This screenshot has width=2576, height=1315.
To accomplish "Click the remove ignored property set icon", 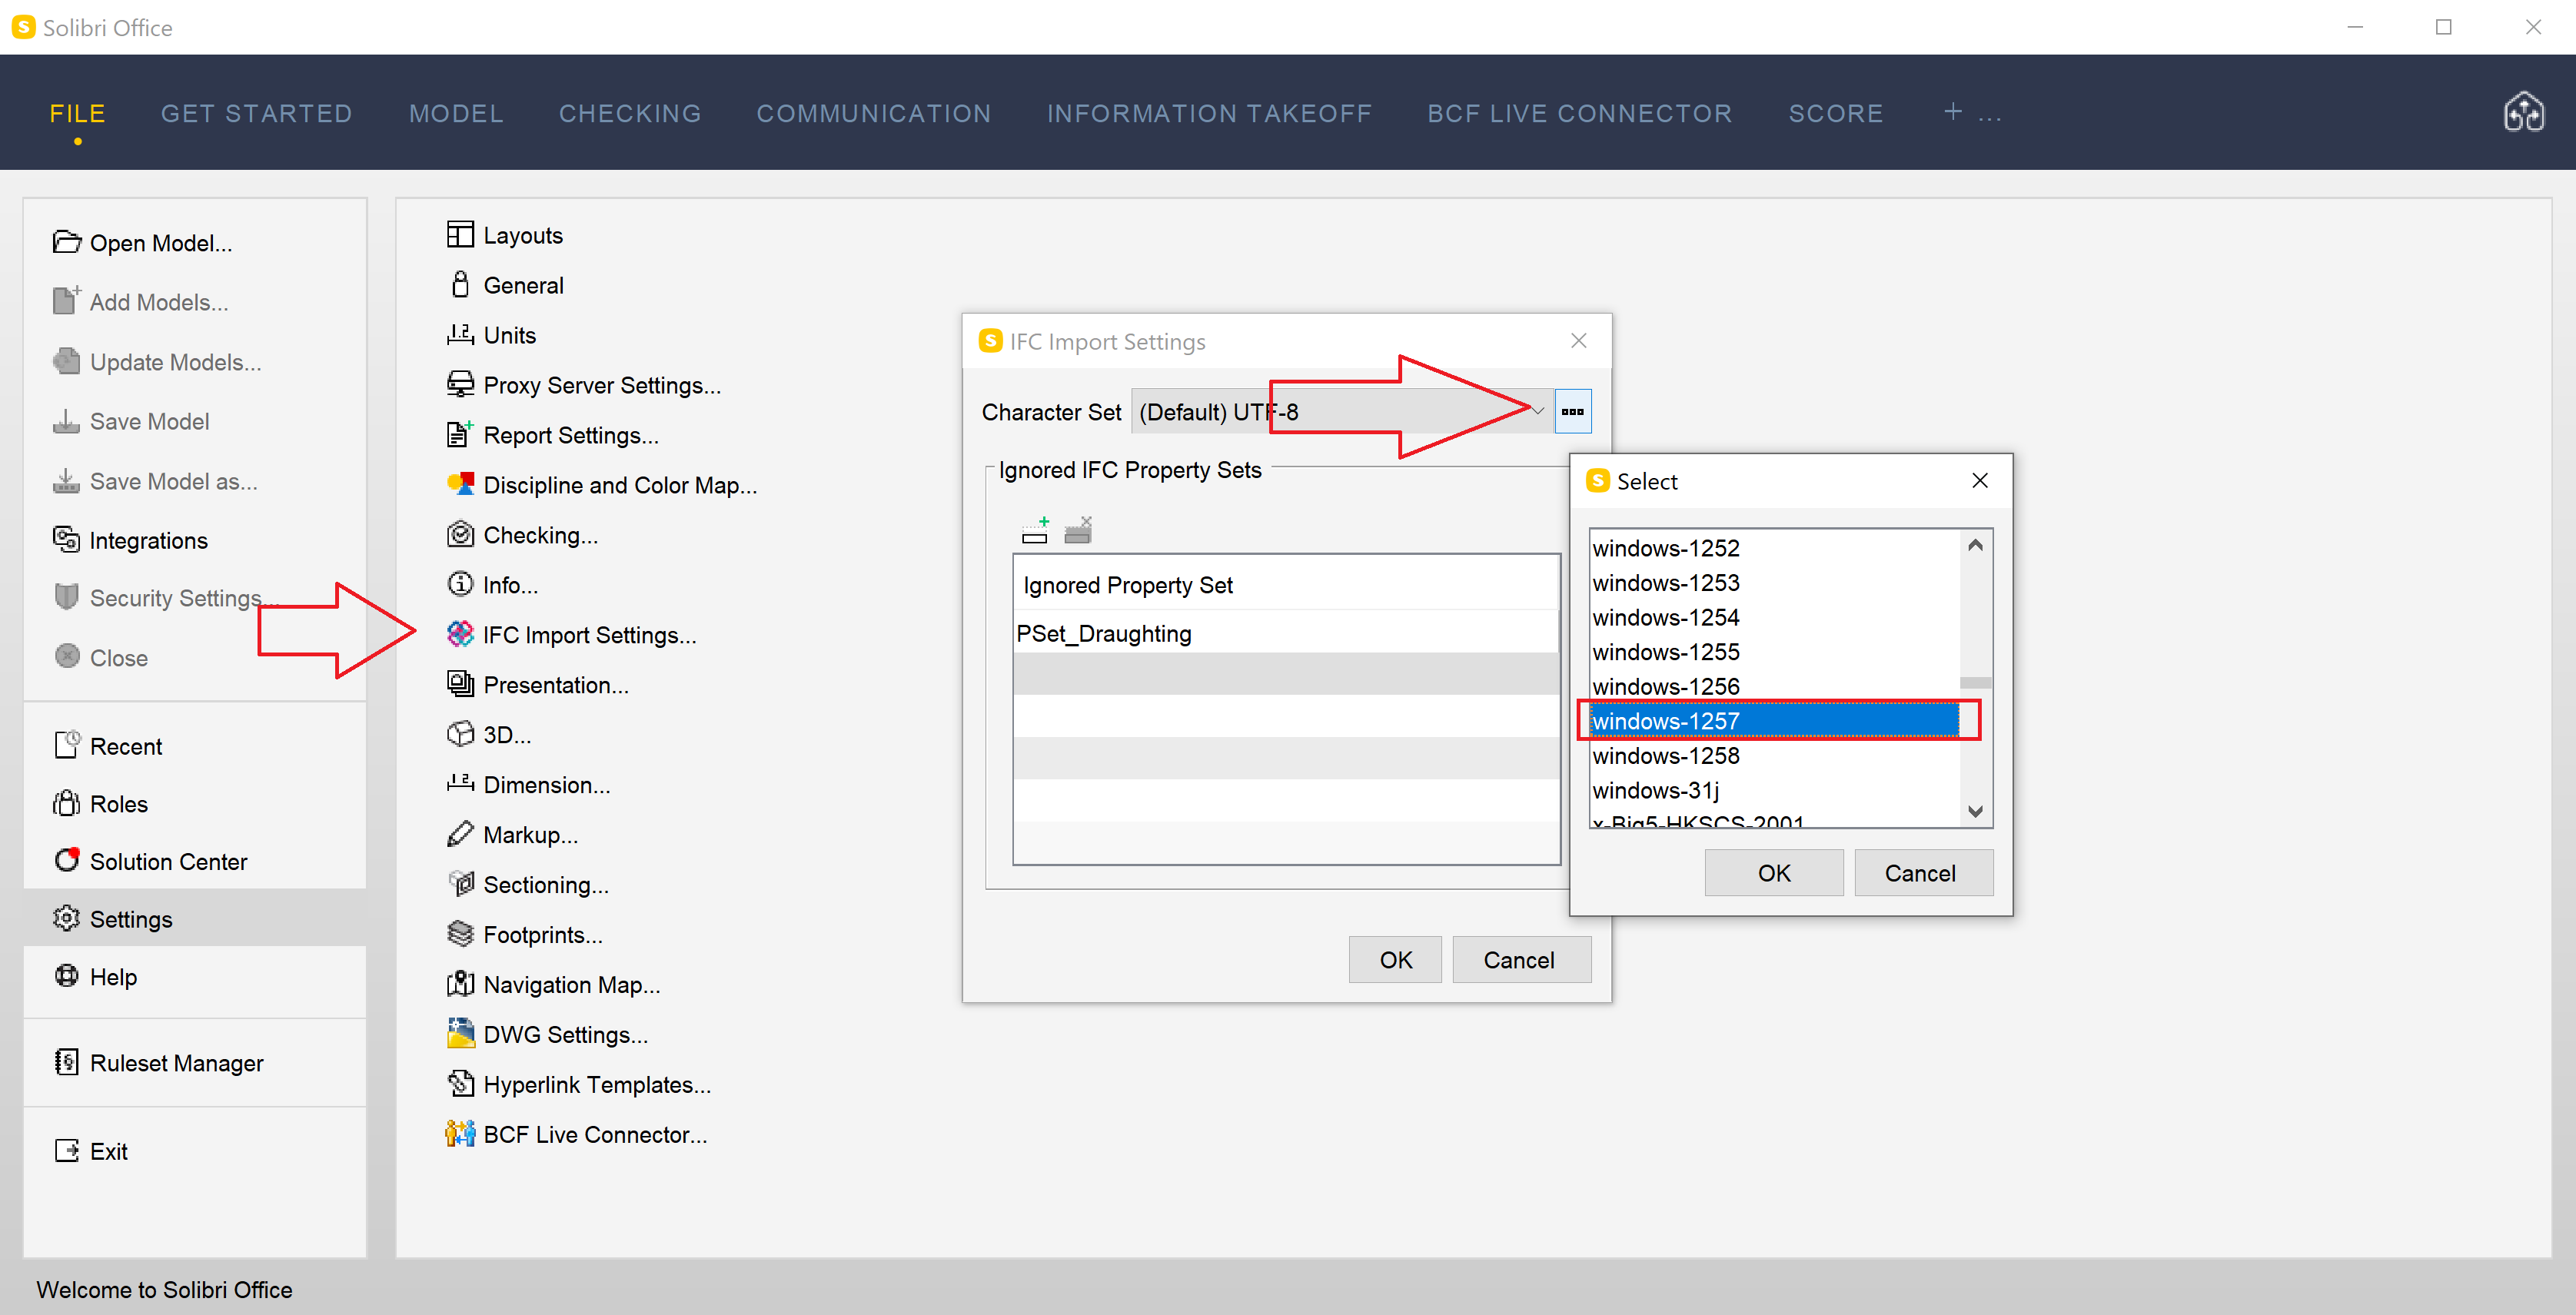I will [x=1078, y=530].
